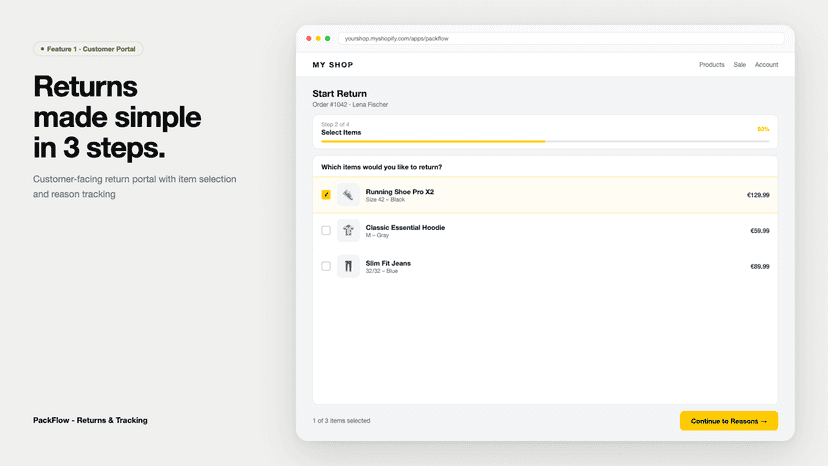The image size is (828, 466).
Task: Click the 50% progress percentage
Action: 763,129
